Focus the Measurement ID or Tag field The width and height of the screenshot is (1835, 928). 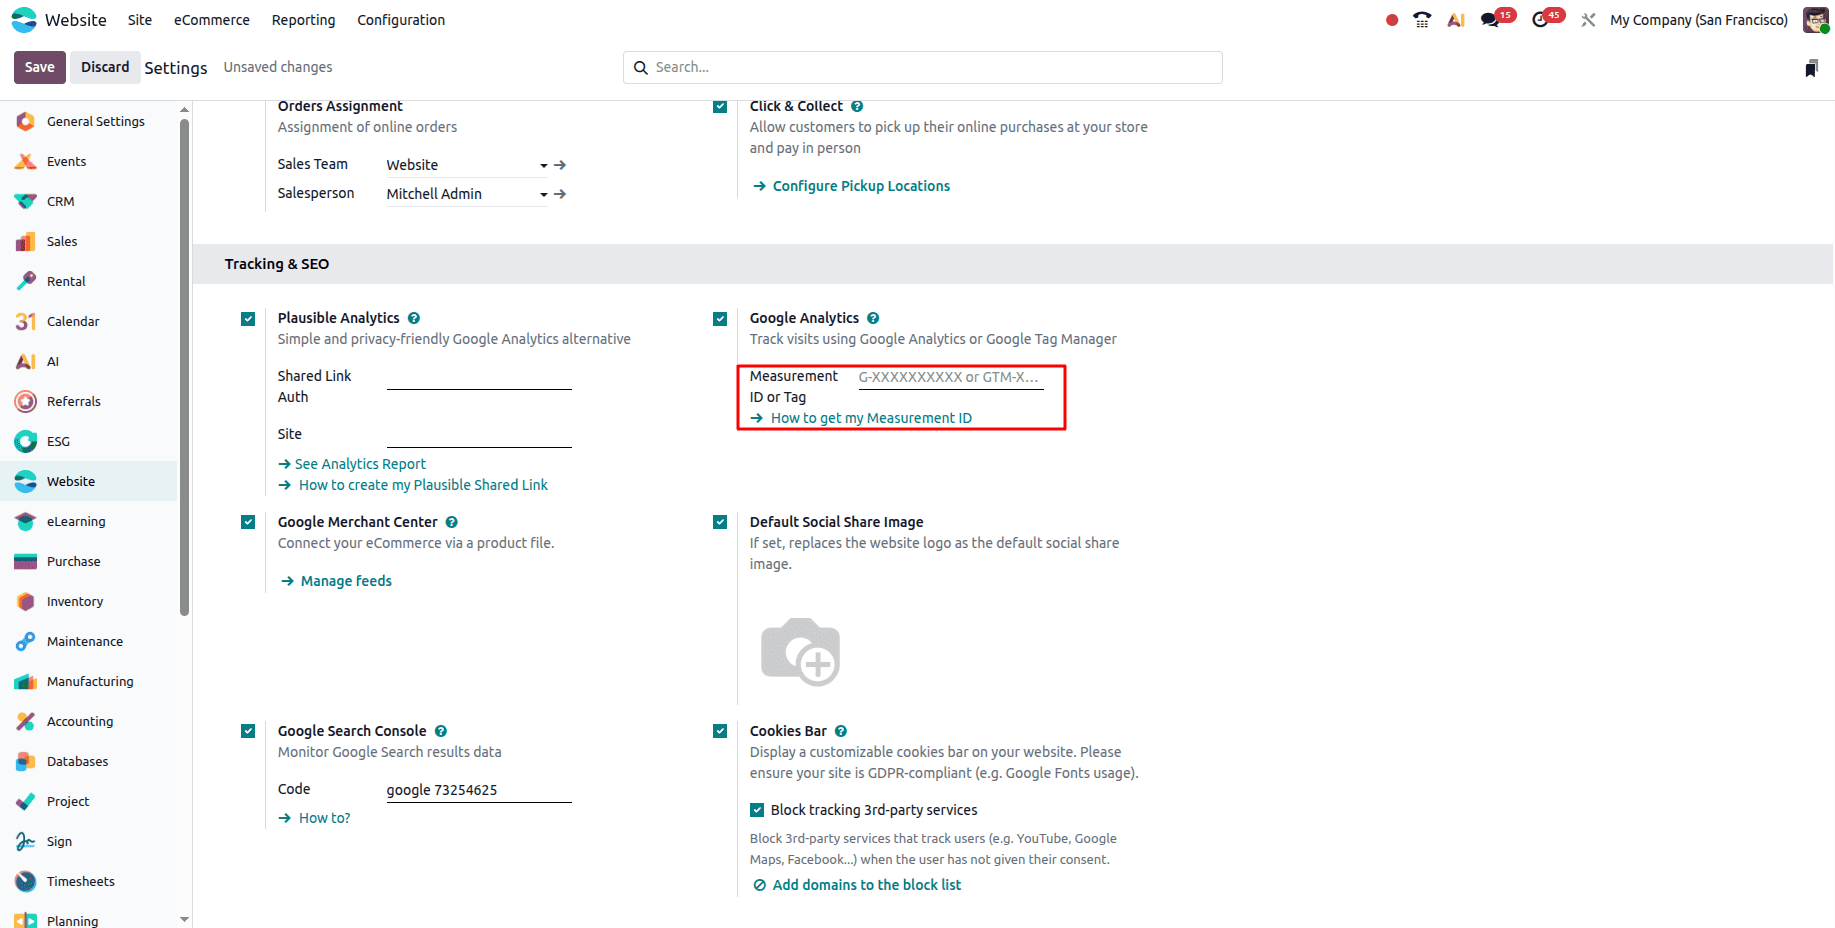point(951,377)
